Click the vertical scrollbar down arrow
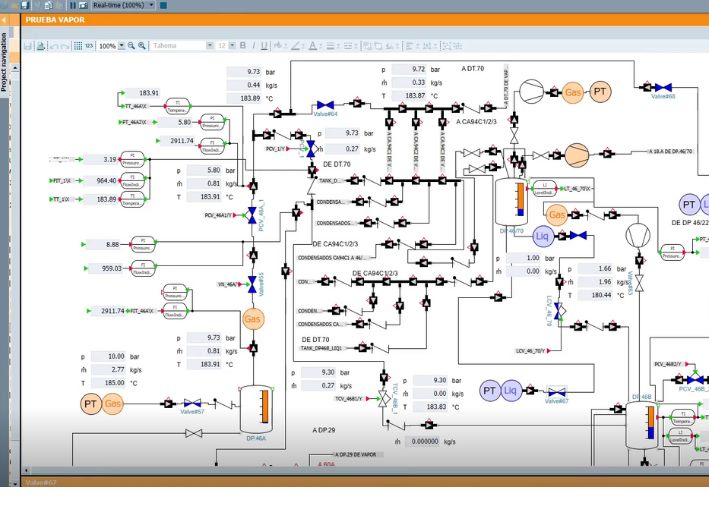 (15, 483)
